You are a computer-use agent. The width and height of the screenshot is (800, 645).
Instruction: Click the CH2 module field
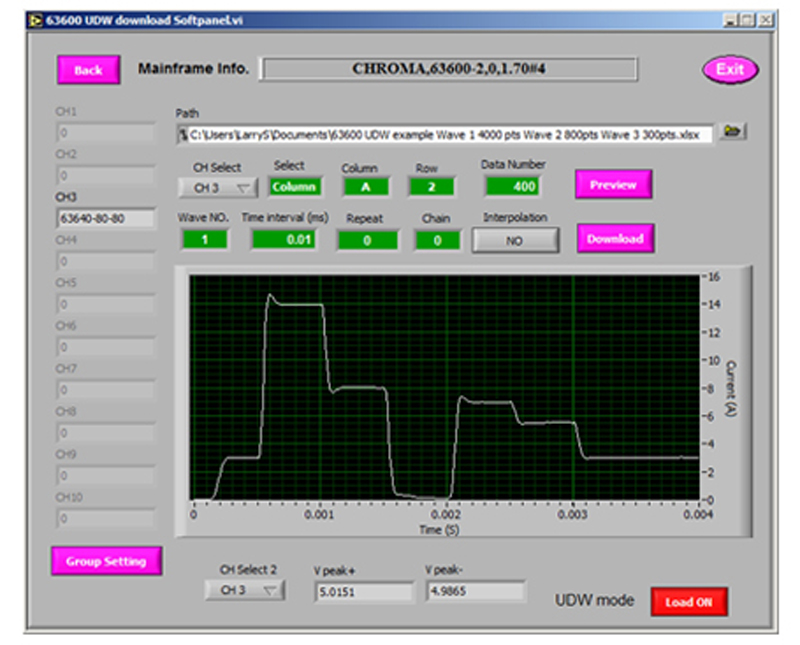tap(105, 176)
